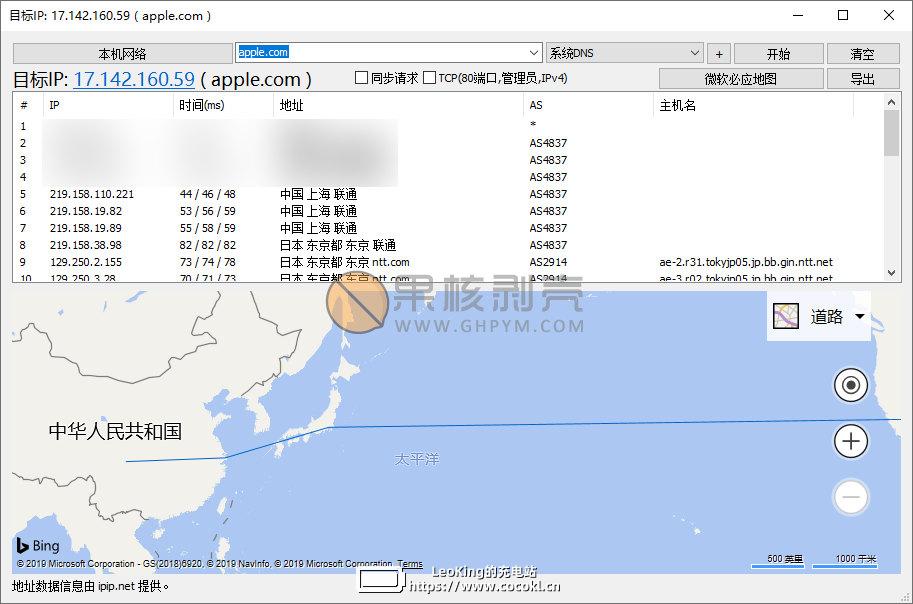Click the # column header
Screen dimensions: 913x604
28,105
